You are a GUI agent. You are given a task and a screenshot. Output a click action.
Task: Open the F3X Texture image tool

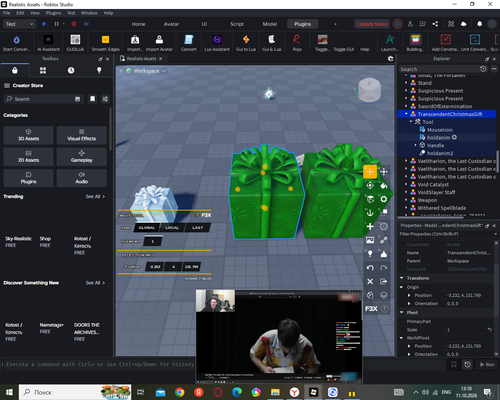[370, 240]
